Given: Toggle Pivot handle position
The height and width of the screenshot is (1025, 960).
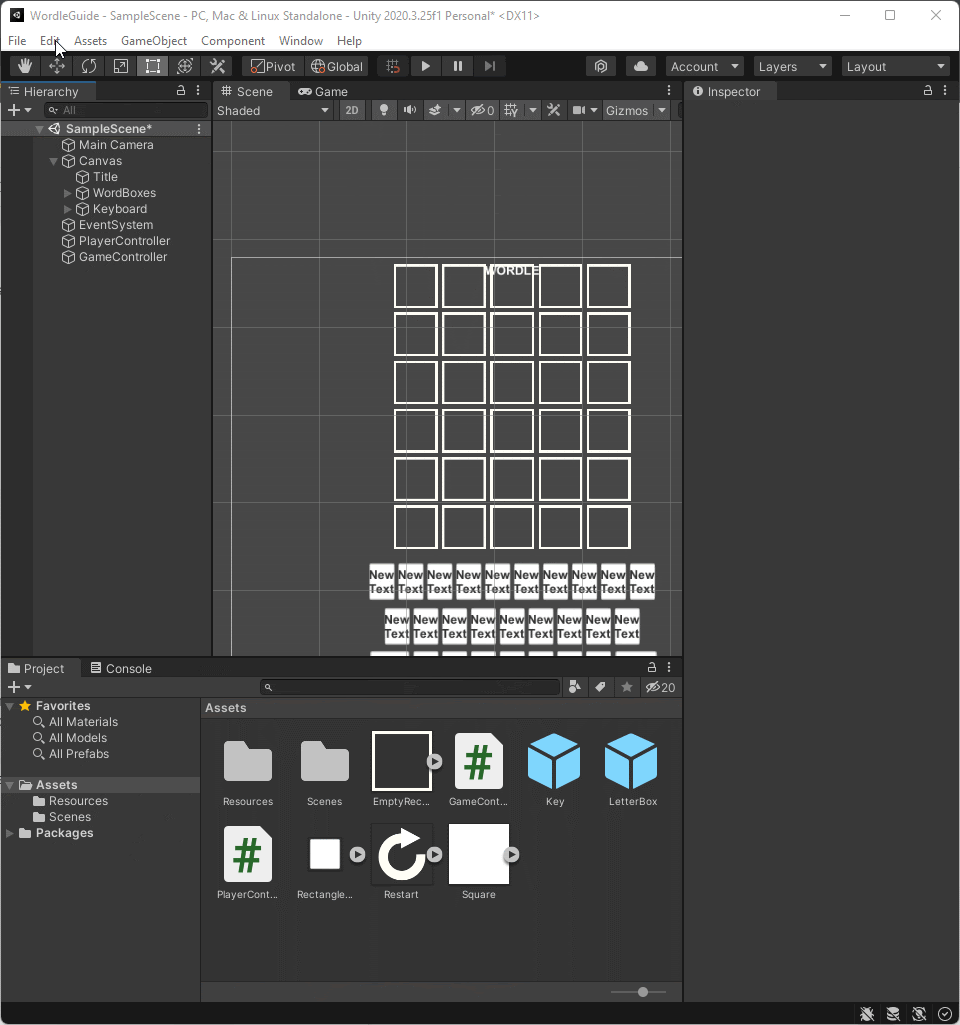Looking at the screenshot, I should point(273,66).
